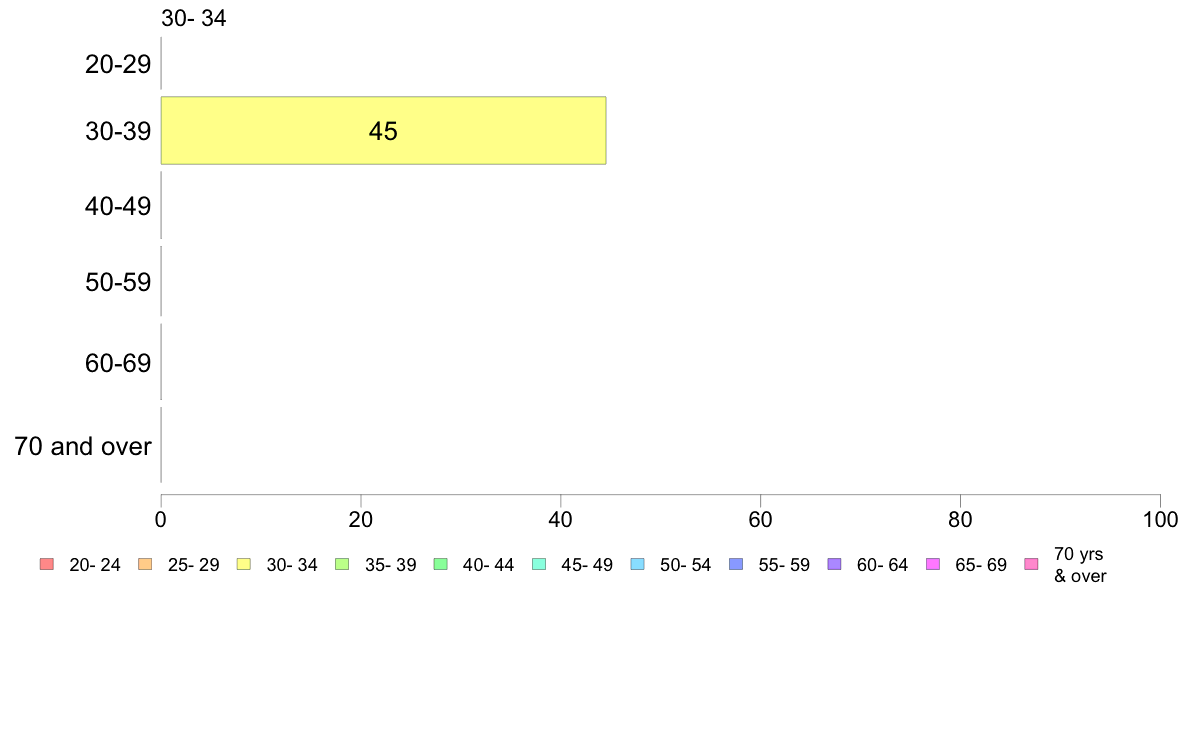1188x736 pixels.
Task: Toggle the 55- 59 legend swatch
Action: pos(736,564)
